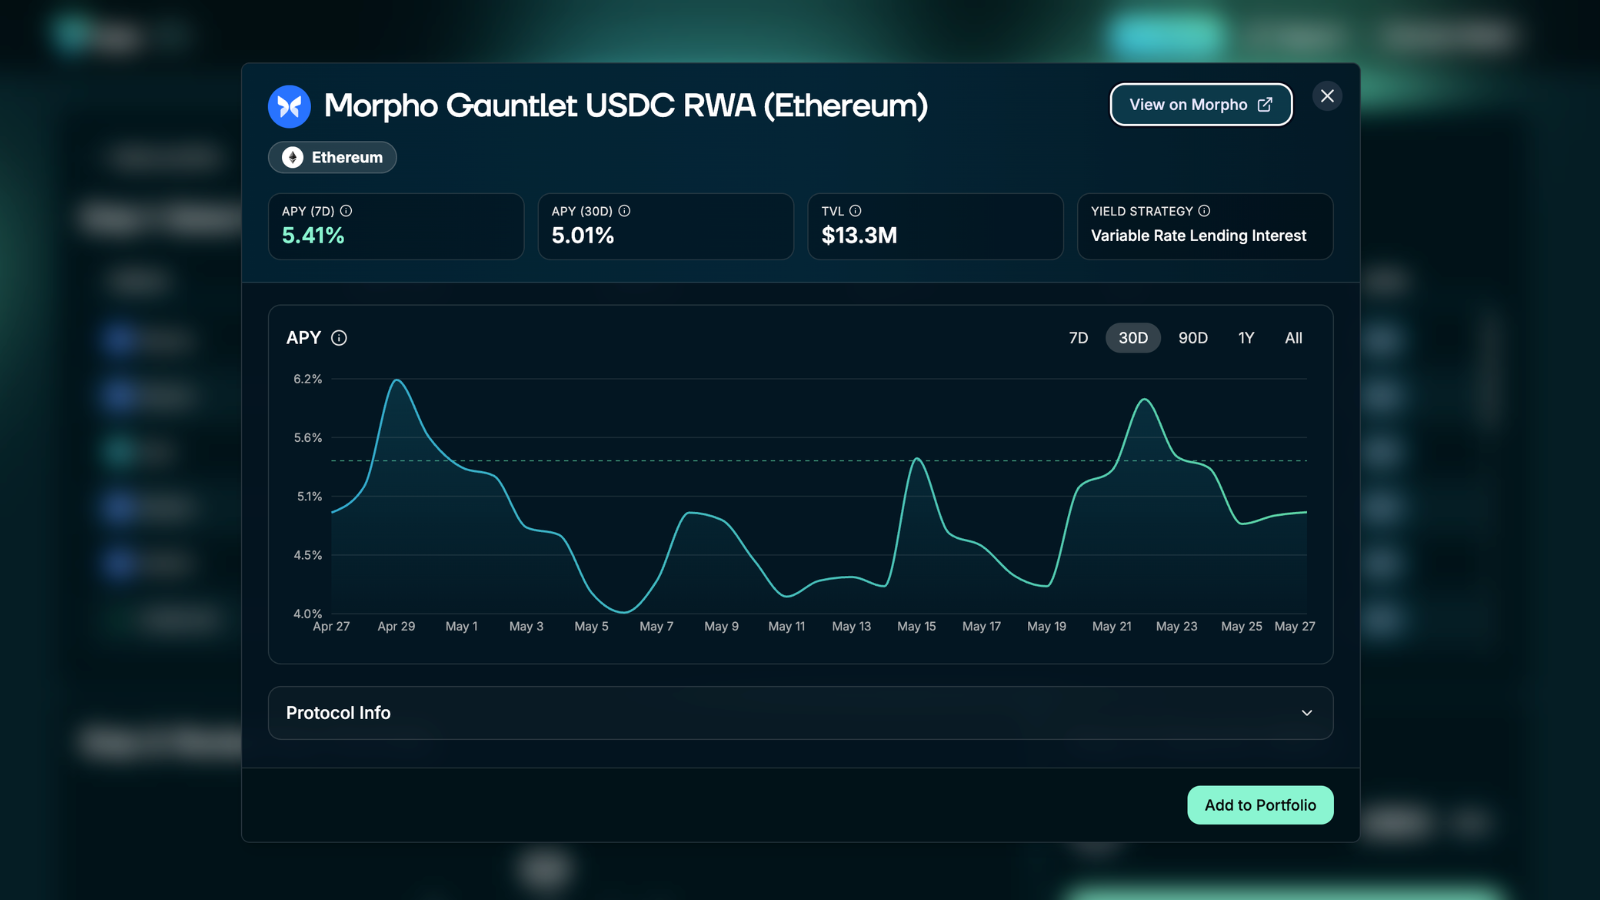Close the vault details dialog

click(x=1327, y=96)
